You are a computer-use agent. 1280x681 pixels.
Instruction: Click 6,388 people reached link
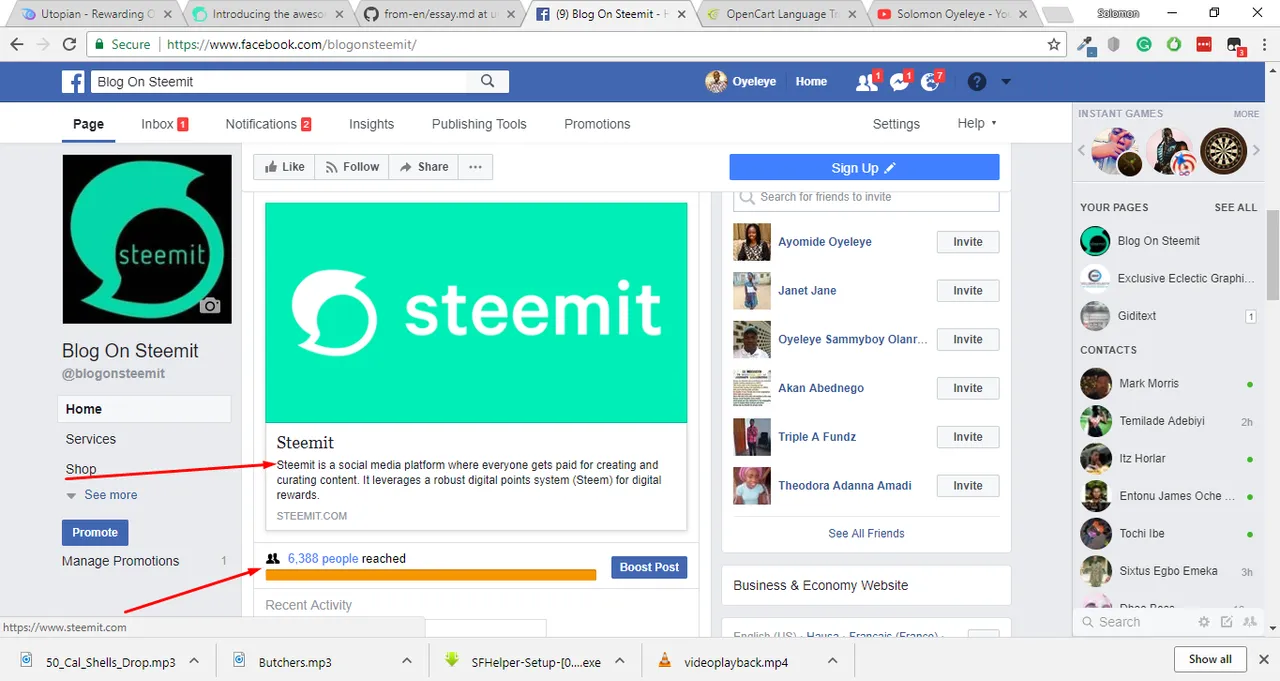323,559
